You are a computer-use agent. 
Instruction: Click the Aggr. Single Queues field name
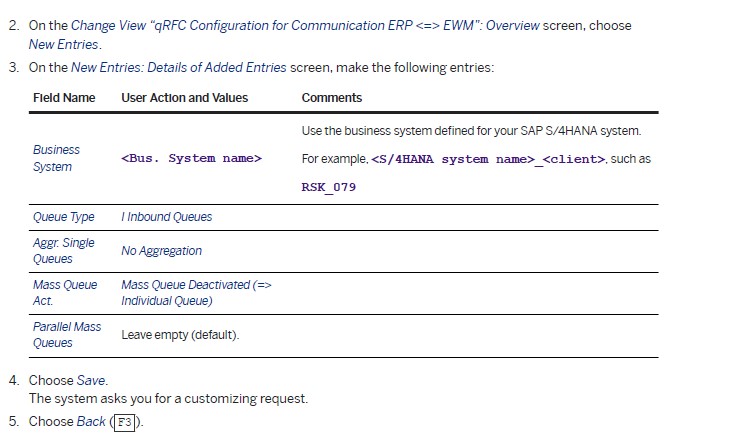coord(64,251)
